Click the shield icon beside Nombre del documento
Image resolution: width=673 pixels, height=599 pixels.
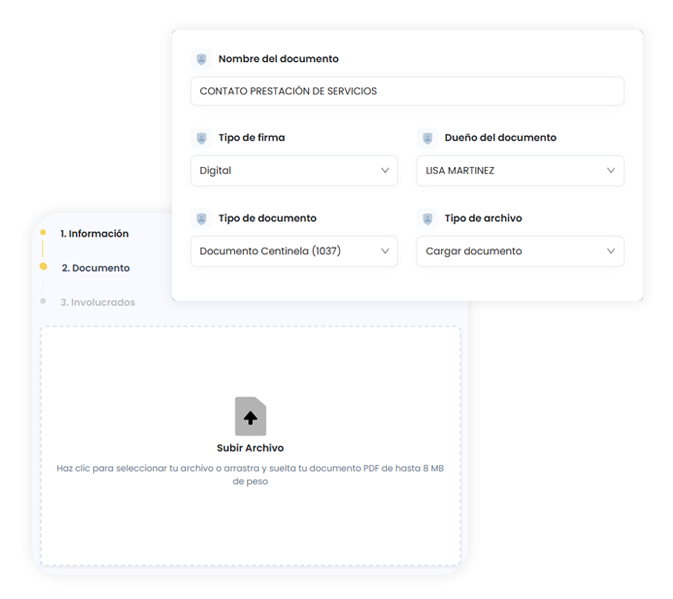(201, 59)
